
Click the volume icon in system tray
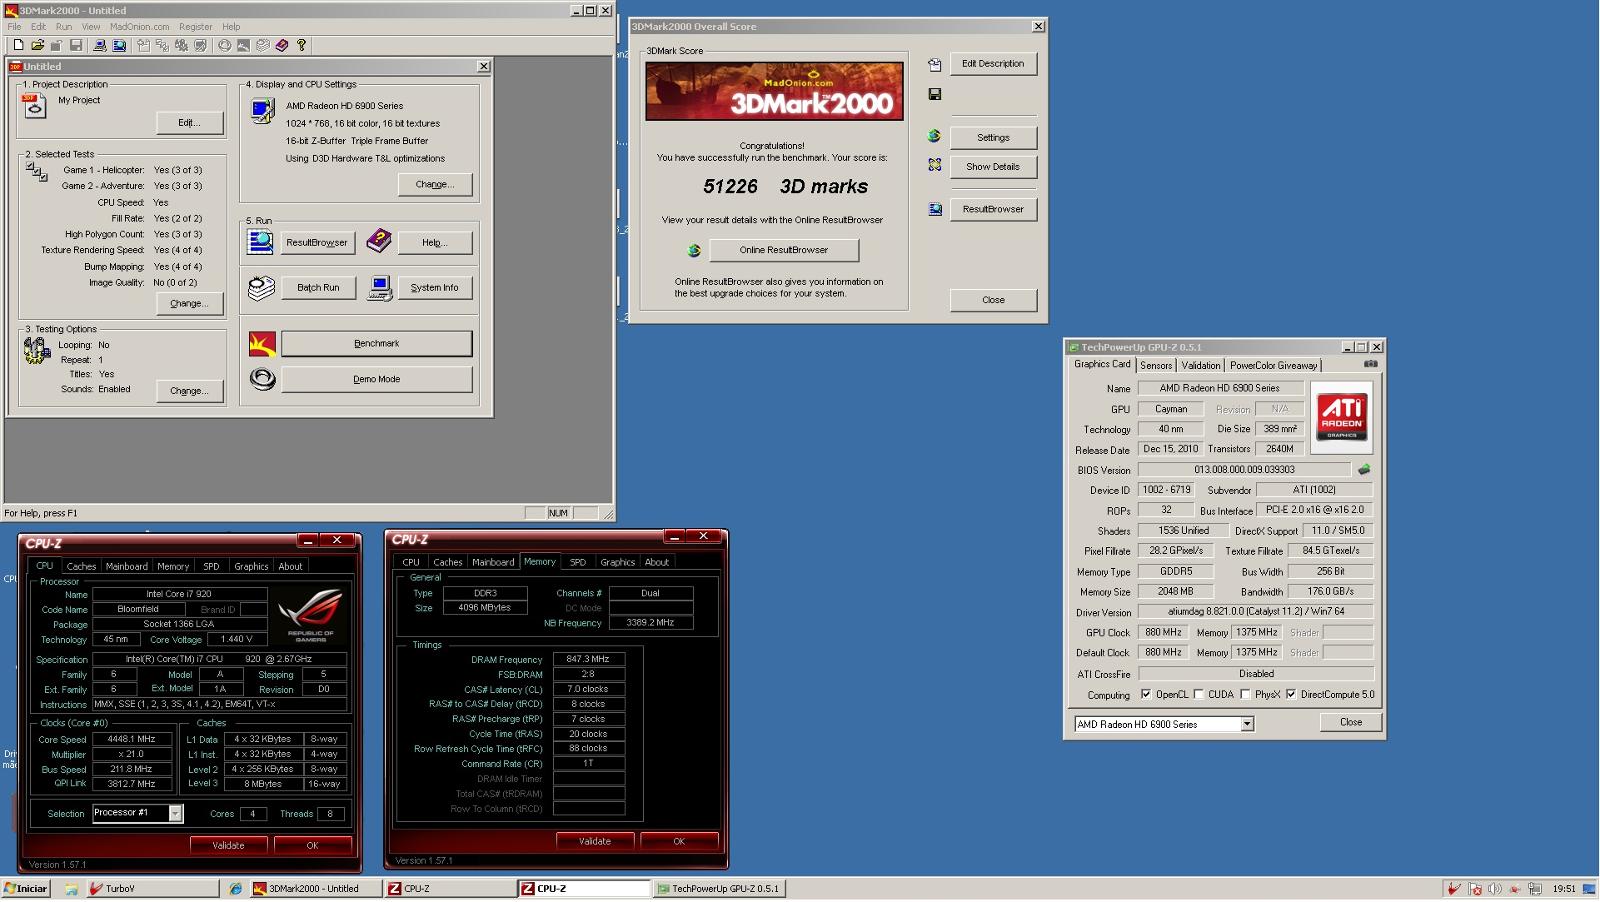click(x=1494, y=888)
